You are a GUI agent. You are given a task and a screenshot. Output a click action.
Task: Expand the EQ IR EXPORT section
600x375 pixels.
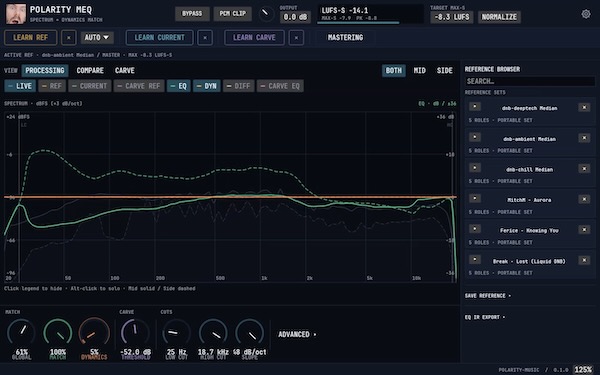(x=484, y=317)
